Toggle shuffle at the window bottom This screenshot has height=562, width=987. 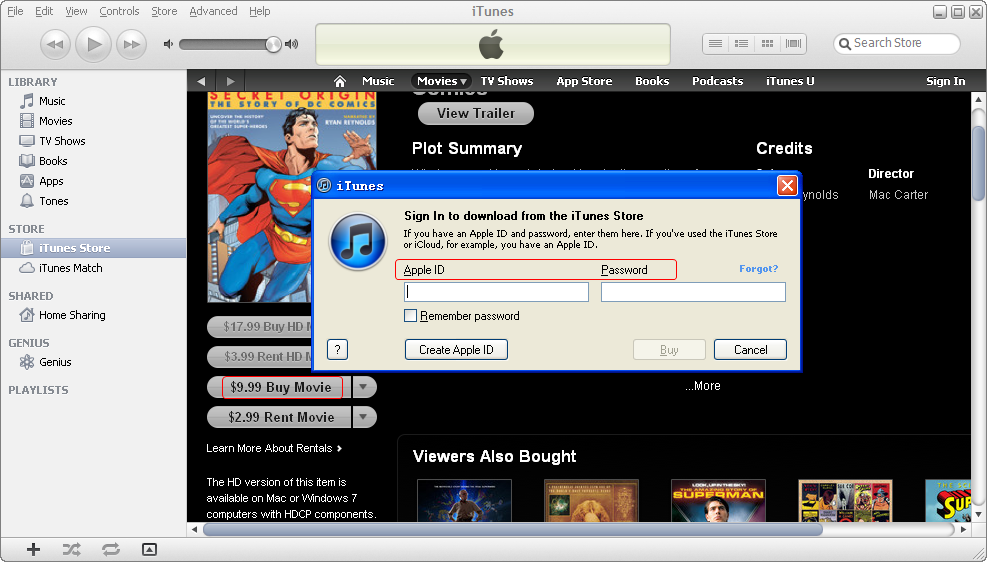coord(71,549)
